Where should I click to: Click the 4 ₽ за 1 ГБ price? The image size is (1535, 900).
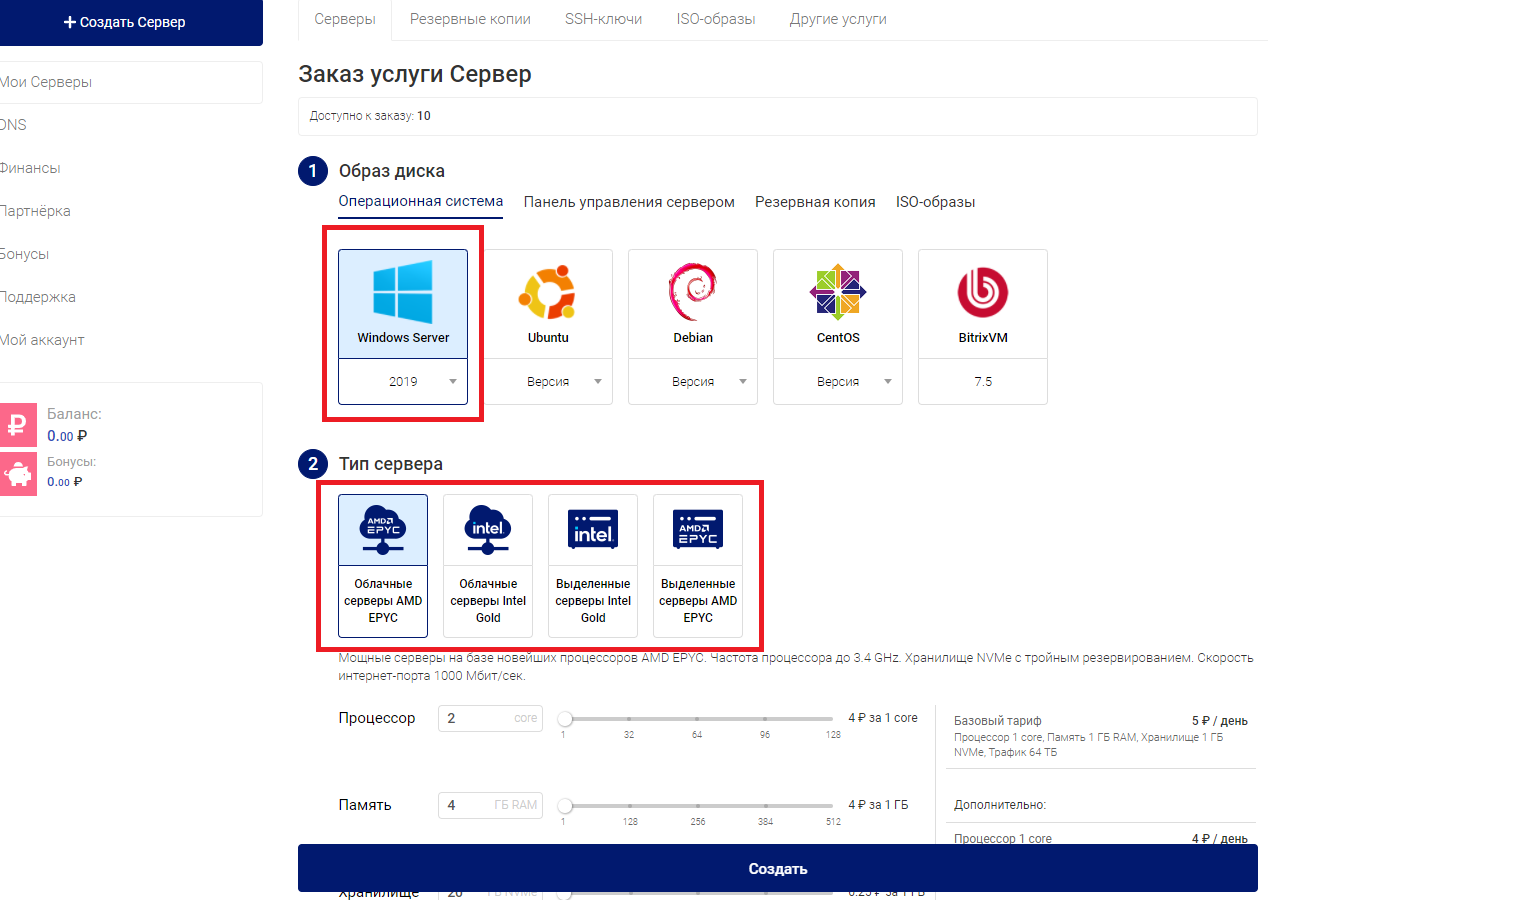click(x=878, y=805)
